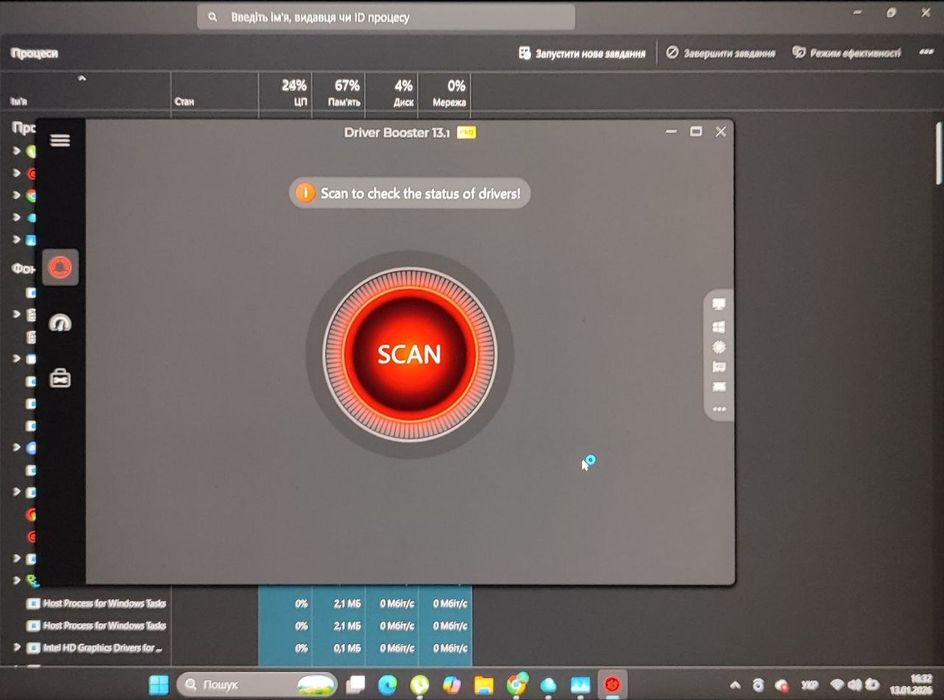The height and width of the screenshot is (700, 944).
Task: Click the fourth card-shaped icon in the right panel
Action: click(x=719, y=367)
